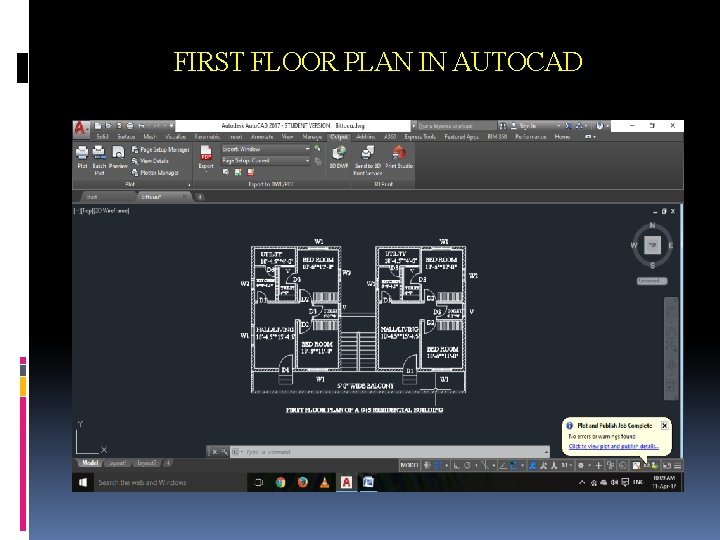Expand the Plot panel dialog launcher arrow

(x=189, y=185)
